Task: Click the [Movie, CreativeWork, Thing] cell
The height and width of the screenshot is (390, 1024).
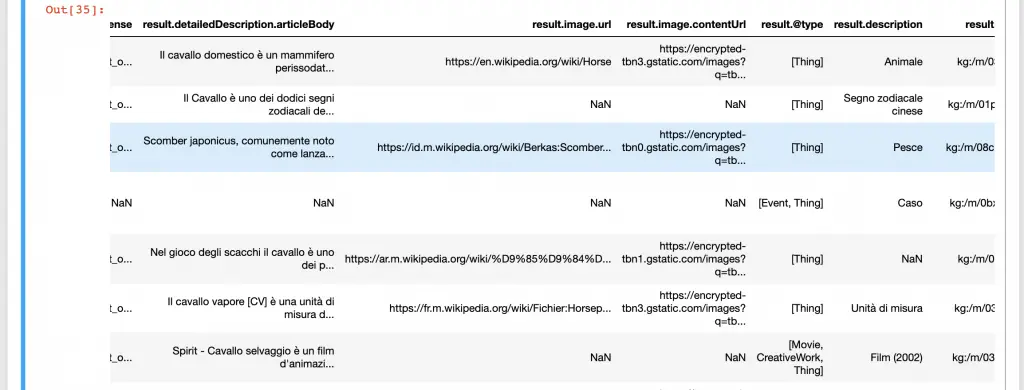Action: [790, 357]
